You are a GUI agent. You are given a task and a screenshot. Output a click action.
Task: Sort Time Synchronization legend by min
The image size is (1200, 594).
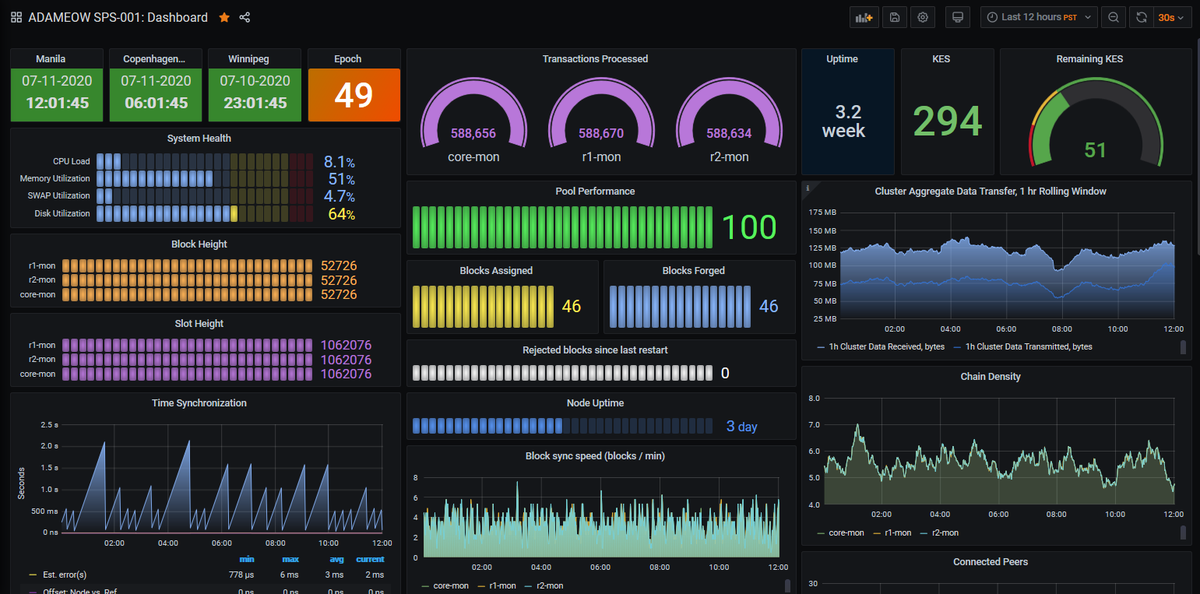(247, 560)
